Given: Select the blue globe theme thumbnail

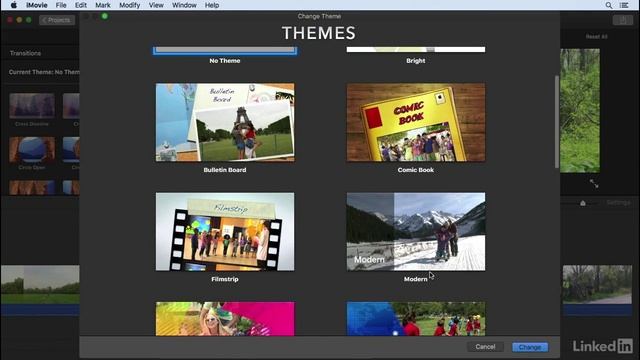Looking at the screenshot, I should (416, 319).
